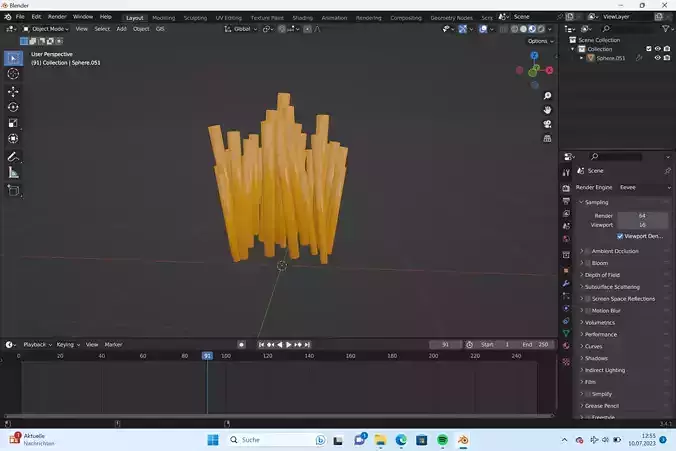676x451 pixels.
Task: Select the Scale tool
Action: pos(13,123)
